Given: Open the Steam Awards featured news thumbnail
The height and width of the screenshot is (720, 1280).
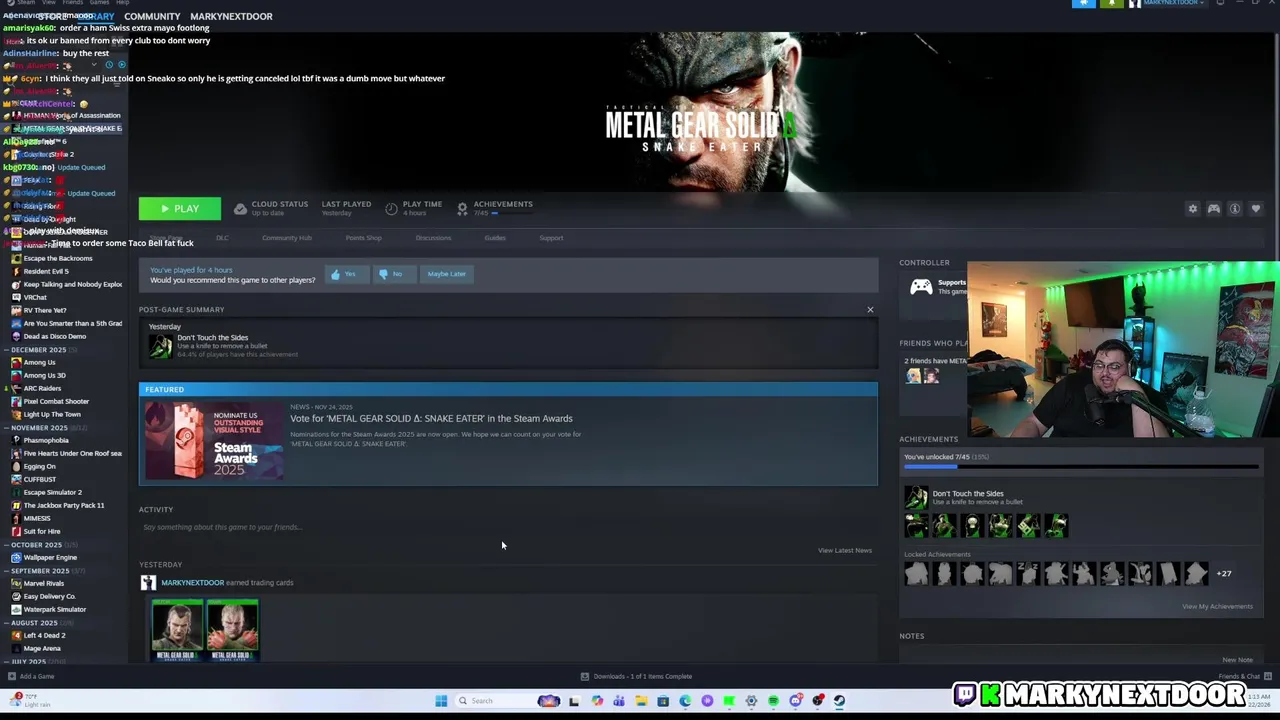Looking at the screenshot, I should click(214, 441).
